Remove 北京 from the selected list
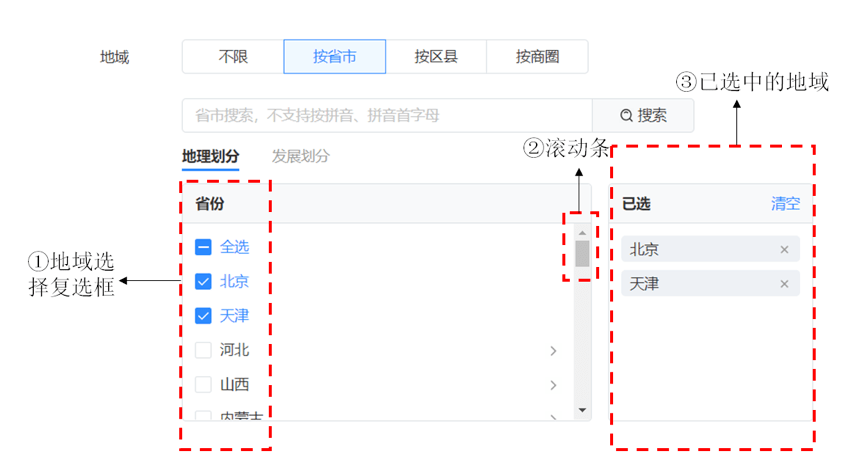 [784, 250]
